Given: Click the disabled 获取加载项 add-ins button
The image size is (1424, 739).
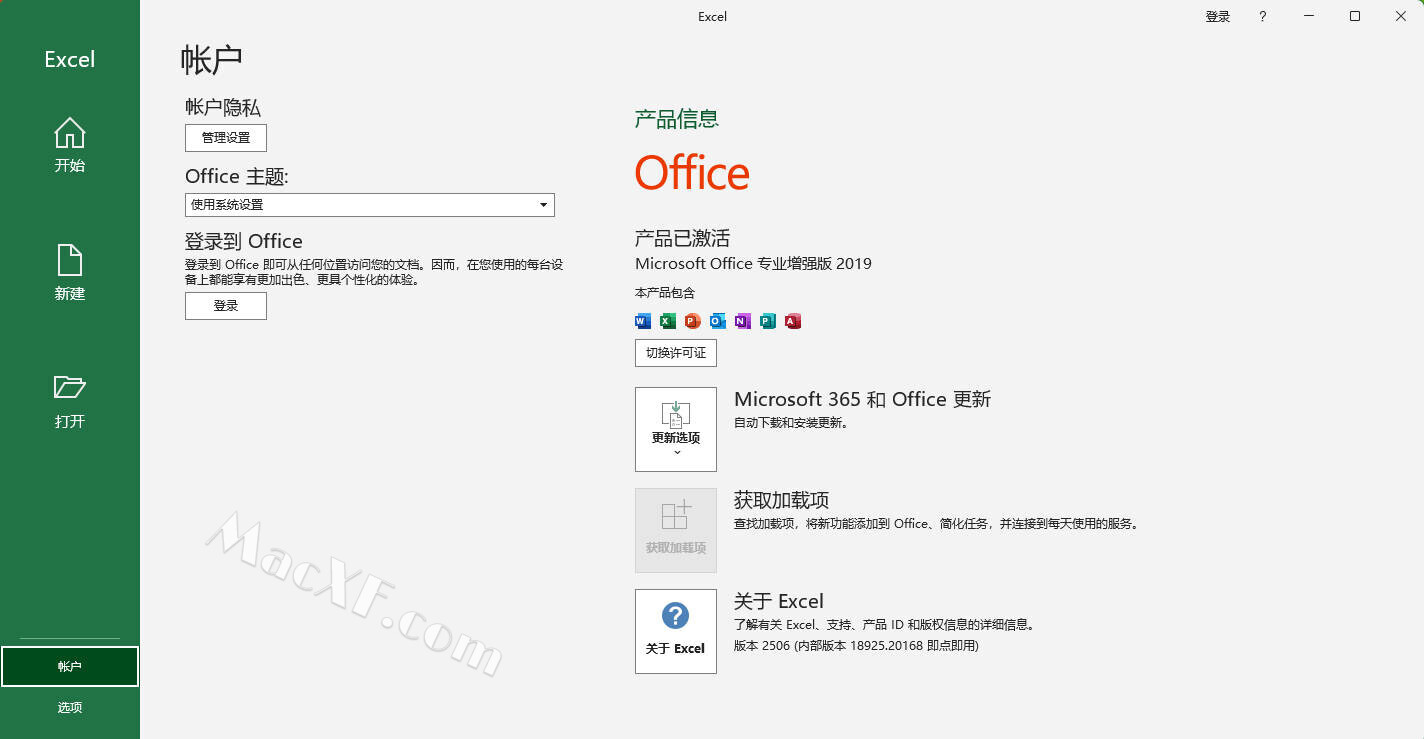Looking at the screenshot, I should point(676,530).
